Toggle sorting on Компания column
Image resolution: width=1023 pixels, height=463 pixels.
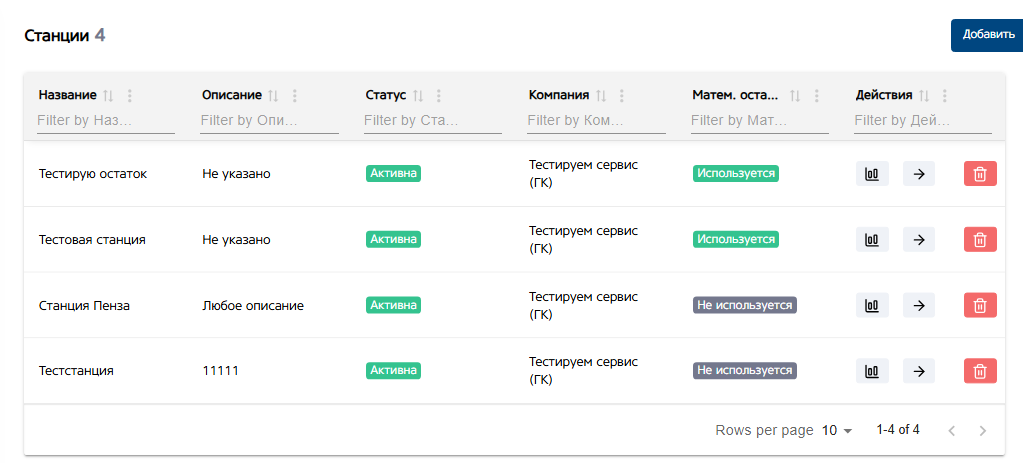click(601, 96)
